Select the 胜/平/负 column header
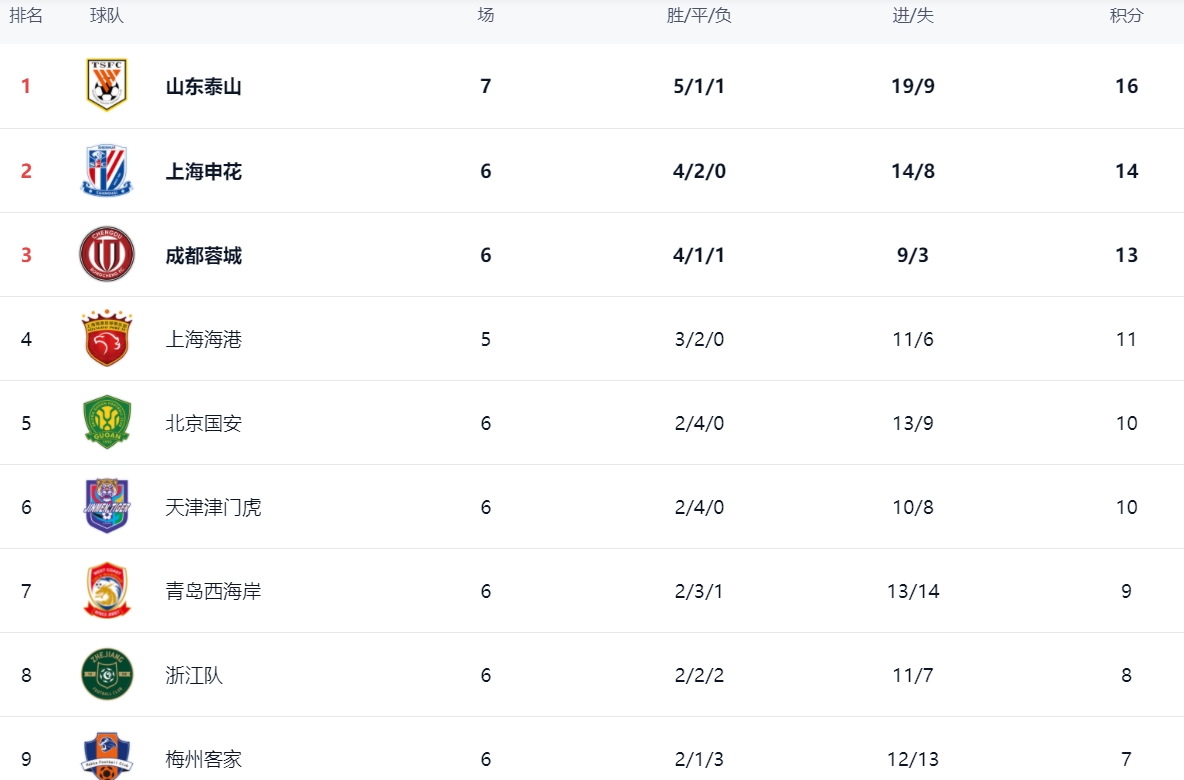Image resolution: width=1184 pixels, height=780 pixels. pos(699,16)
